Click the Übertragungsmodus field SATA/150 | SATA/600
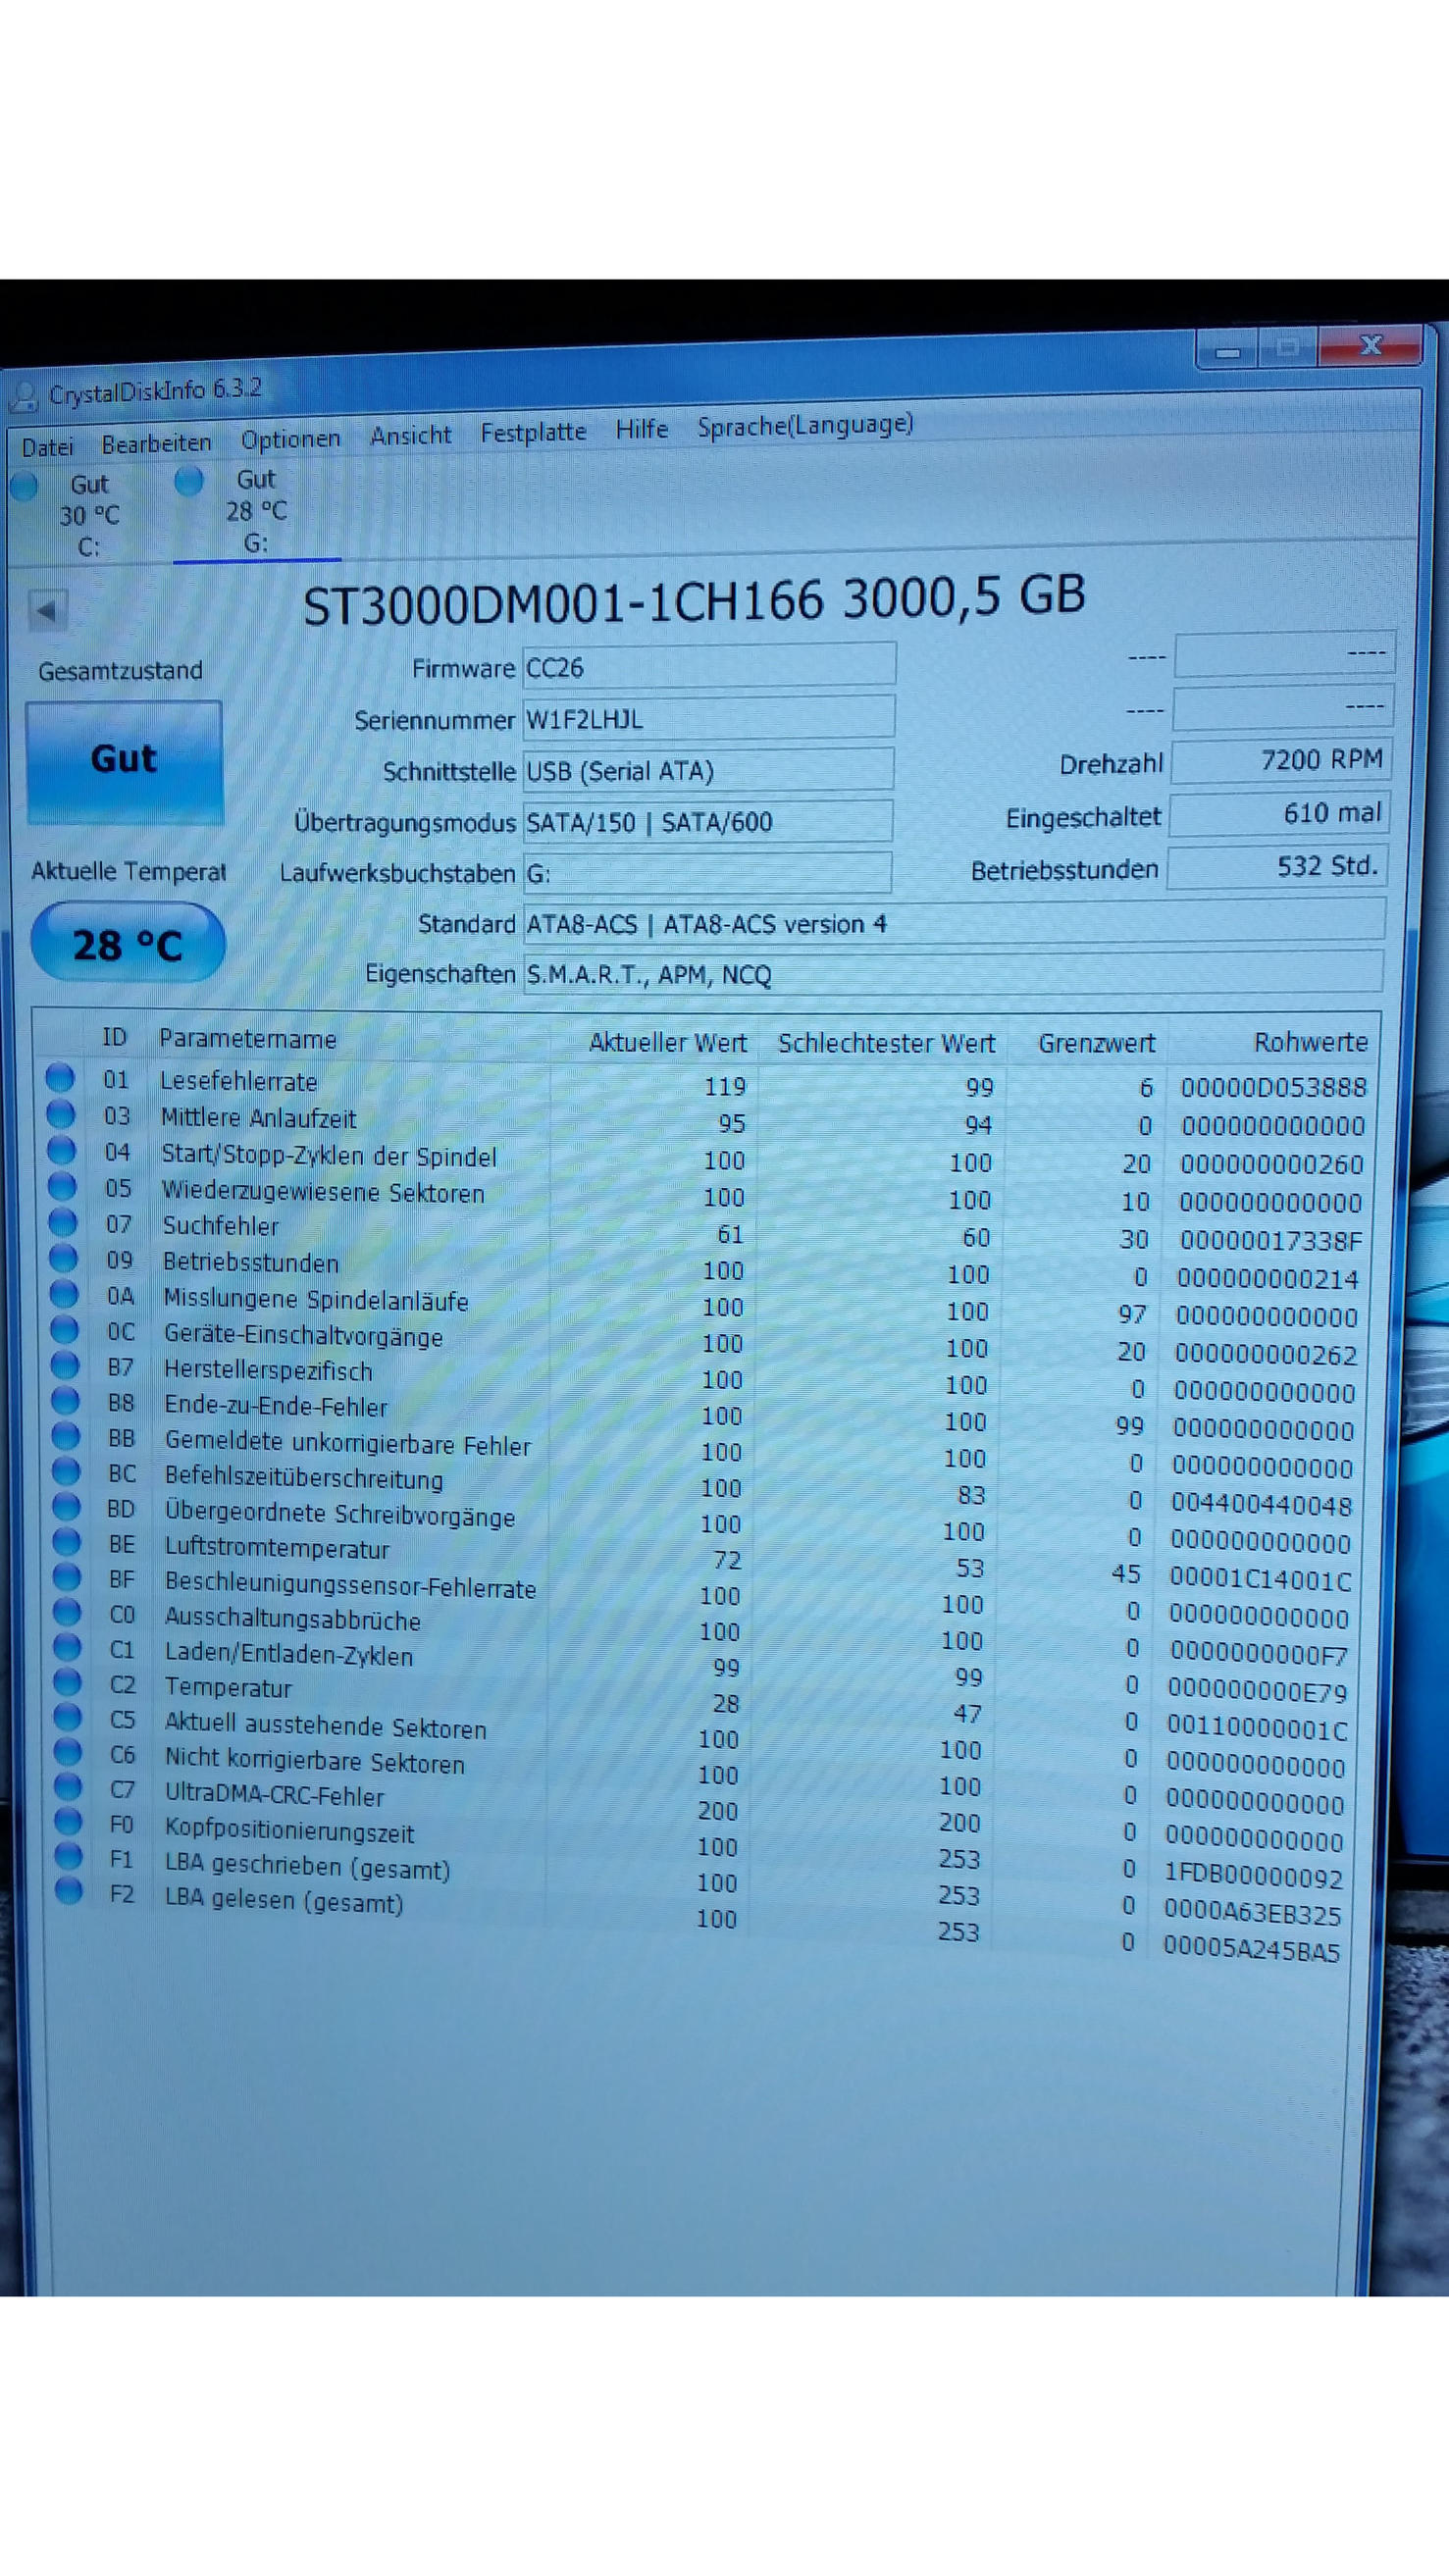The height and width of the screenshot is (2576, 1449). click(707, 821)
